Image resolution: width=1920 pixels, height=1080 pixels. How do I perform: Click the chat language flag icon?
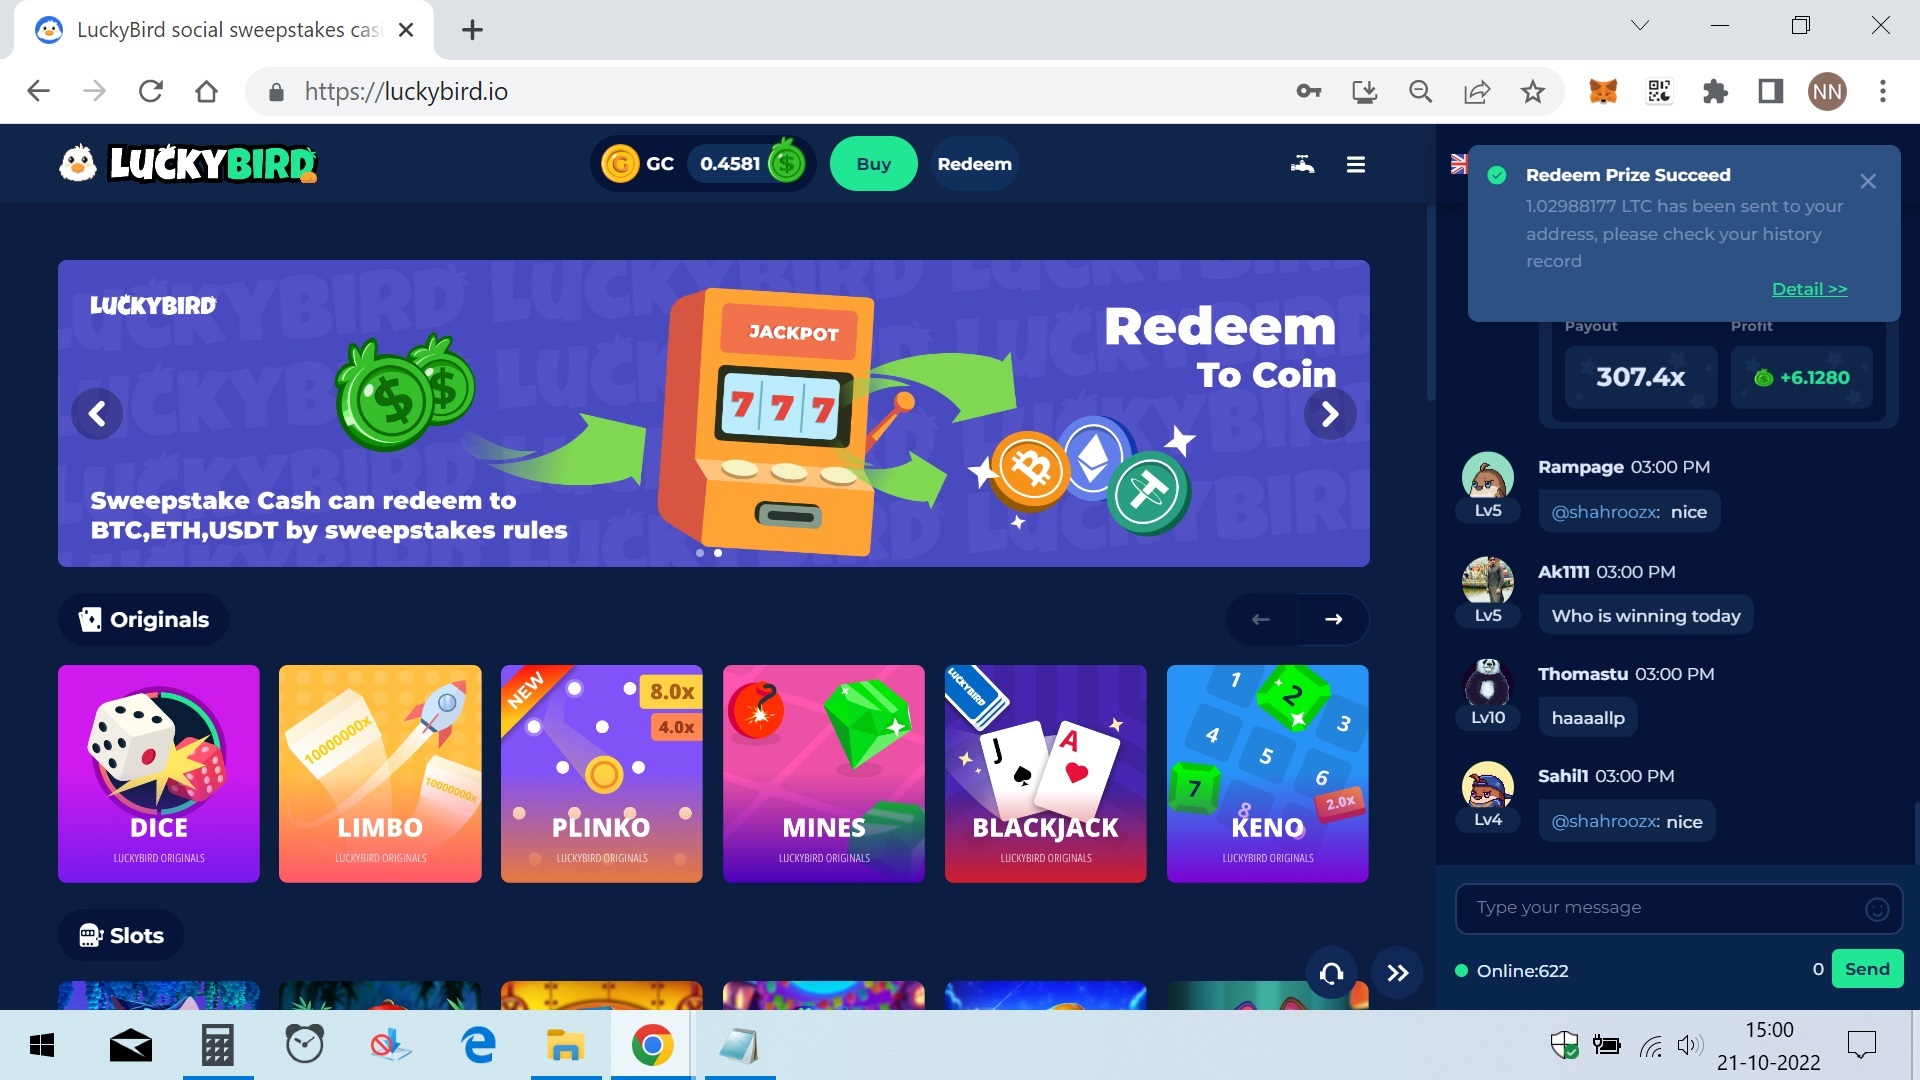point(1459,164)
